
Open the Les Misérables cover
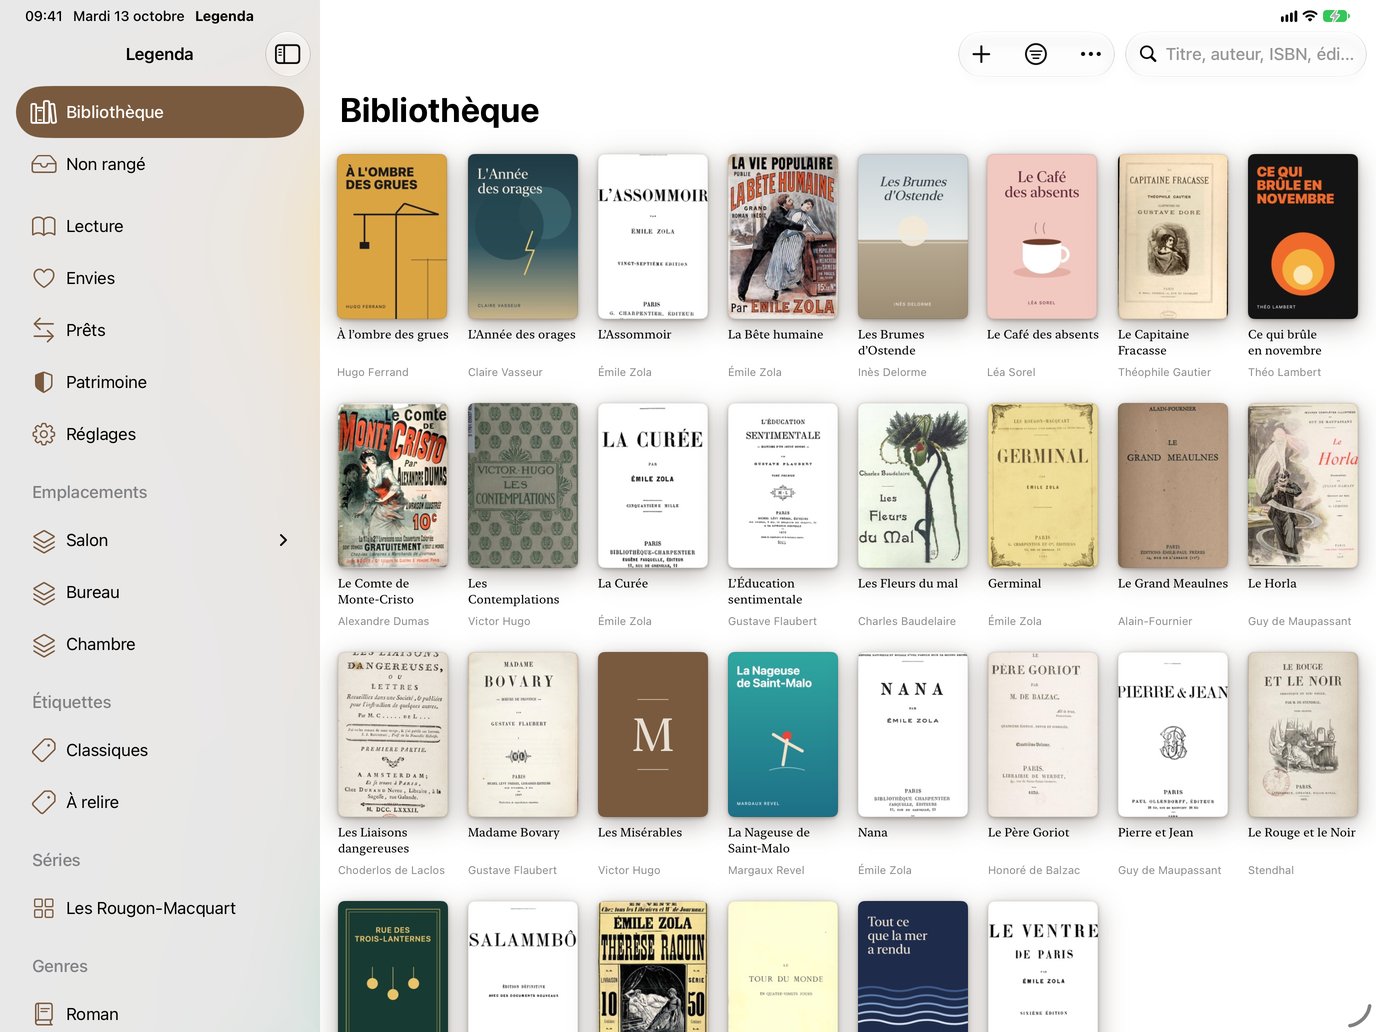(653, 734)
